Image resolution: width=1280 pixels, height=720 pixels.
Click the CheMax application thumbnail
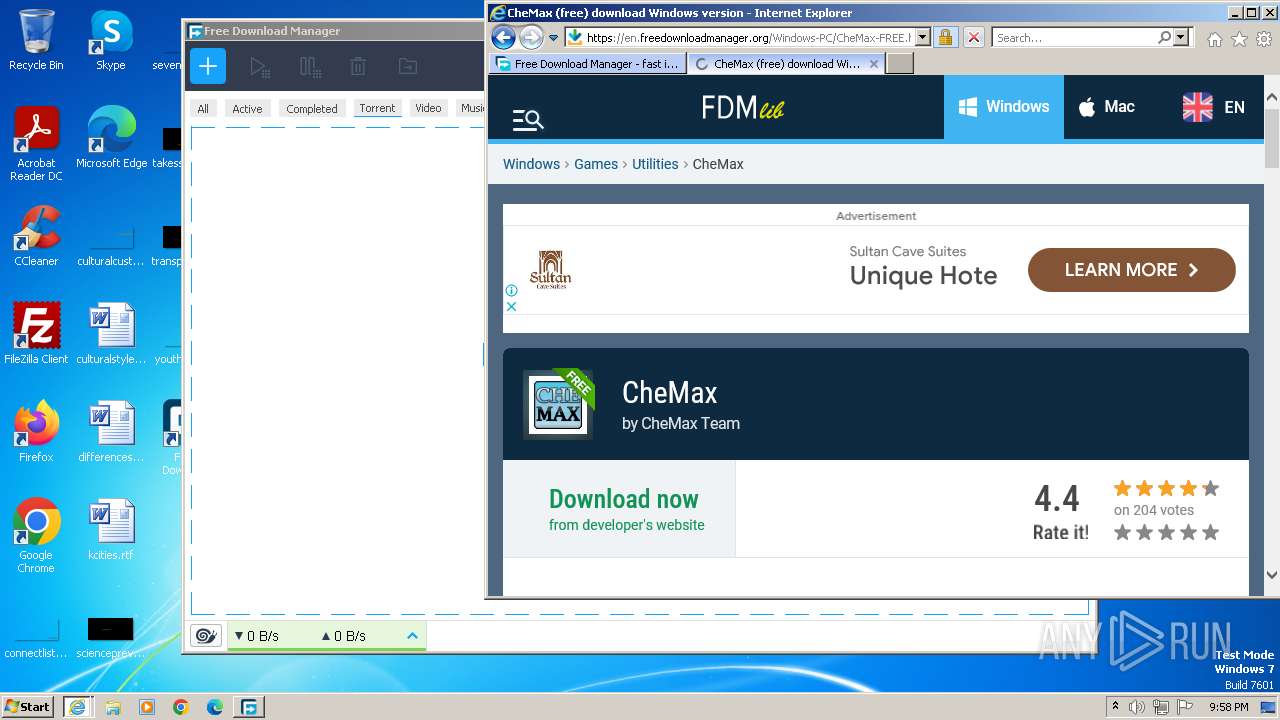coord(558,404)
